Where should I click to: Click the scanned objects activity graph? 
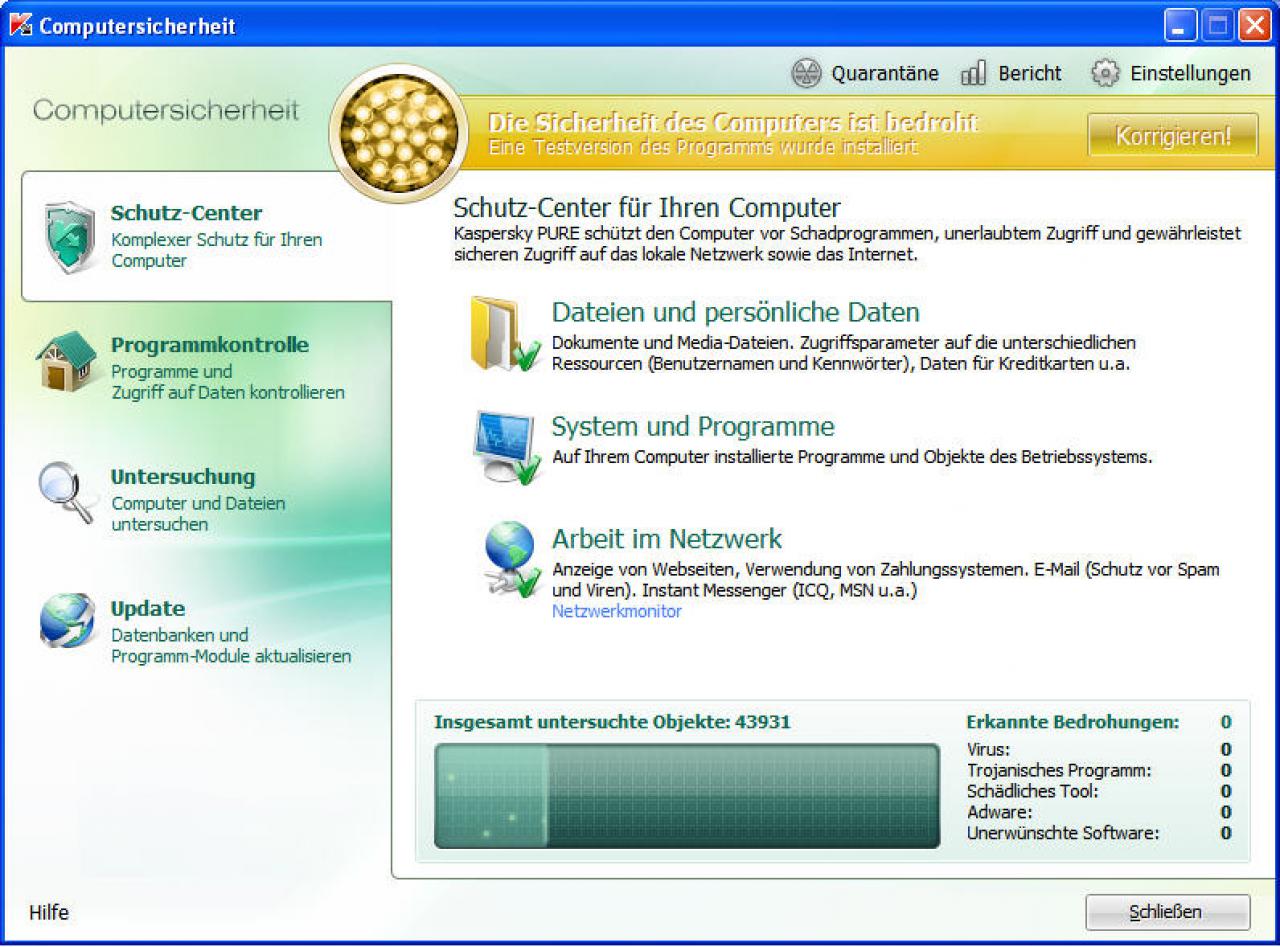pos(687,796)
